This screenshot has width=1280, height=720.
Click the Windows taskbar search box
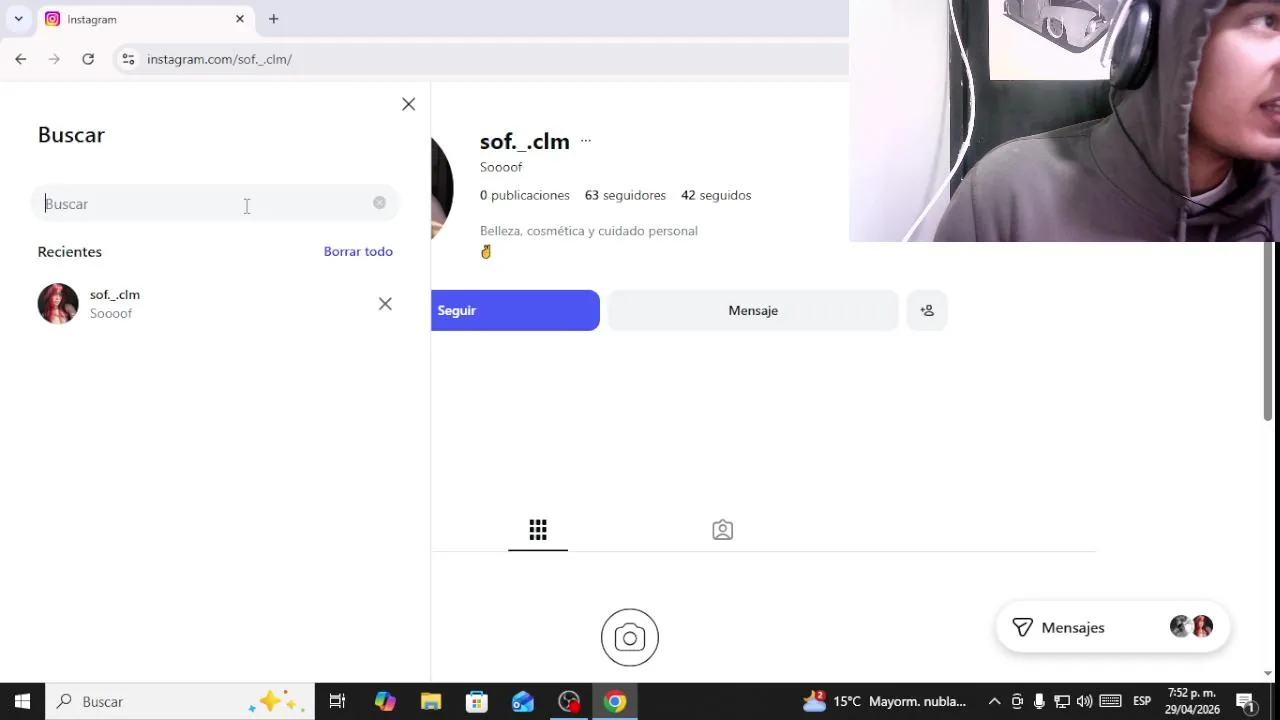pos(180,701)
